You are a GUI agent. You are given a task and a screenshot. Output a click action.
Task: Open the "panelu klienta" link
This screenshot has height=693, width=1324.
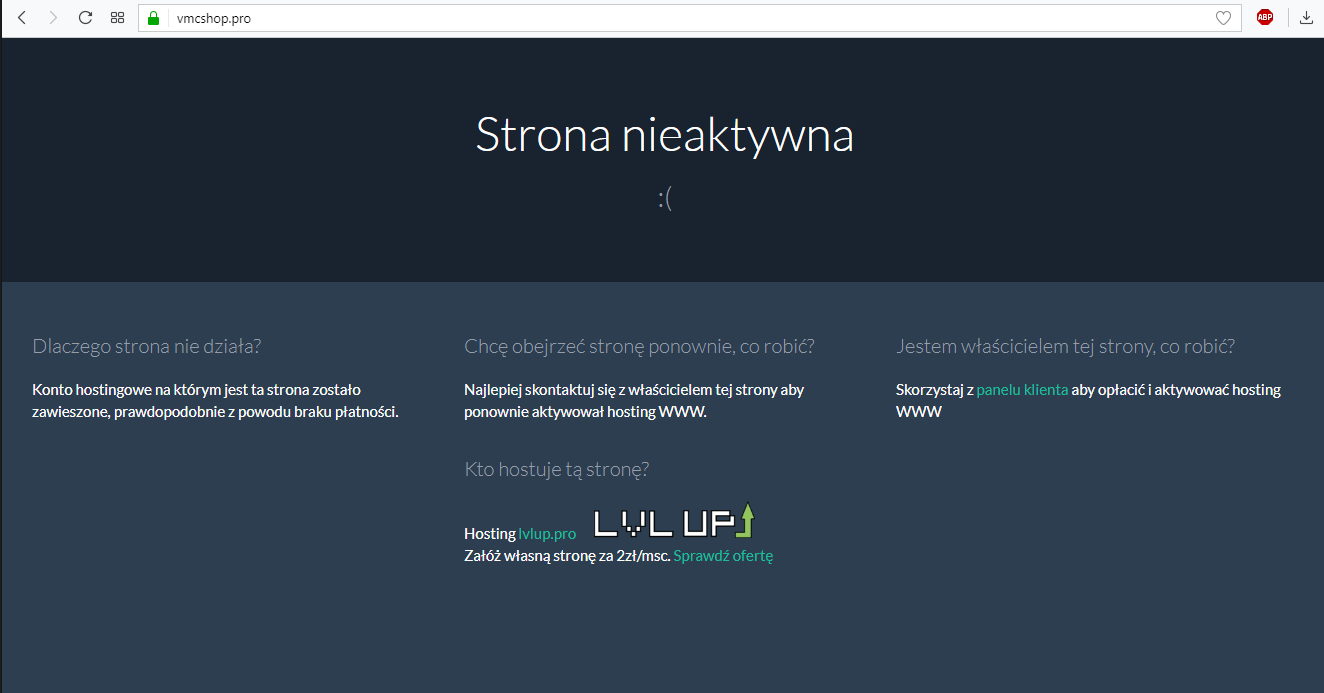[1022, 390]
